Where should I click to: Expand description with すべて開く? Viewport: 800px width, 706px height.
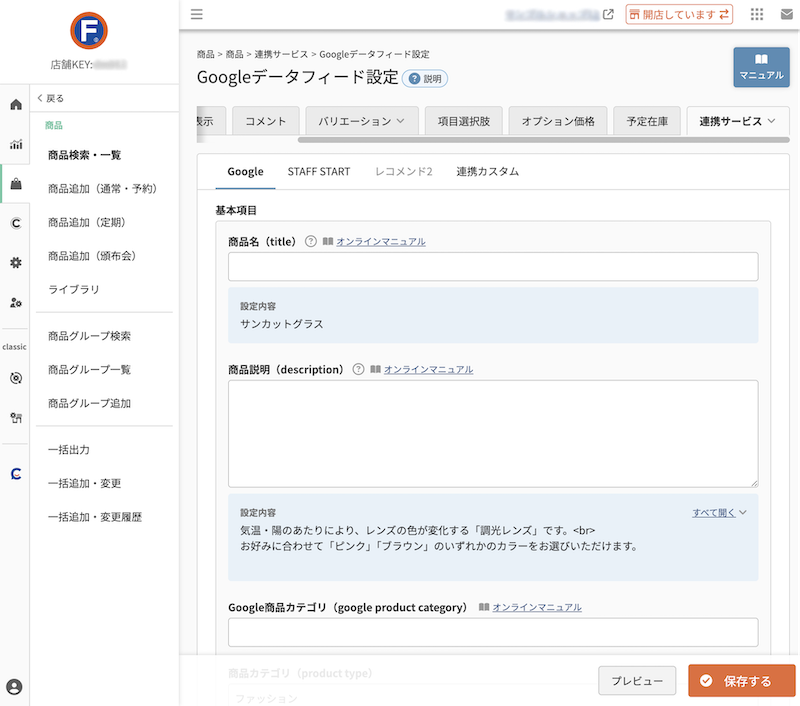[719, 513]
